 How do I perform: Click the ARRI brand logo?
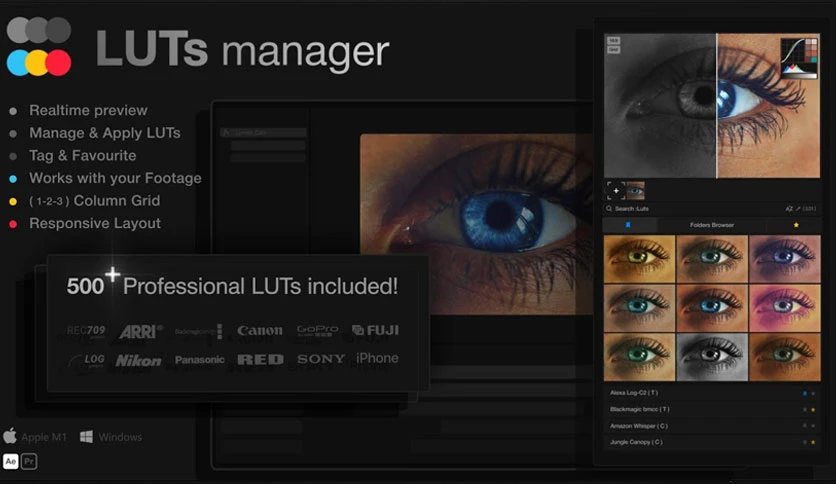click(x=141, y=332)
